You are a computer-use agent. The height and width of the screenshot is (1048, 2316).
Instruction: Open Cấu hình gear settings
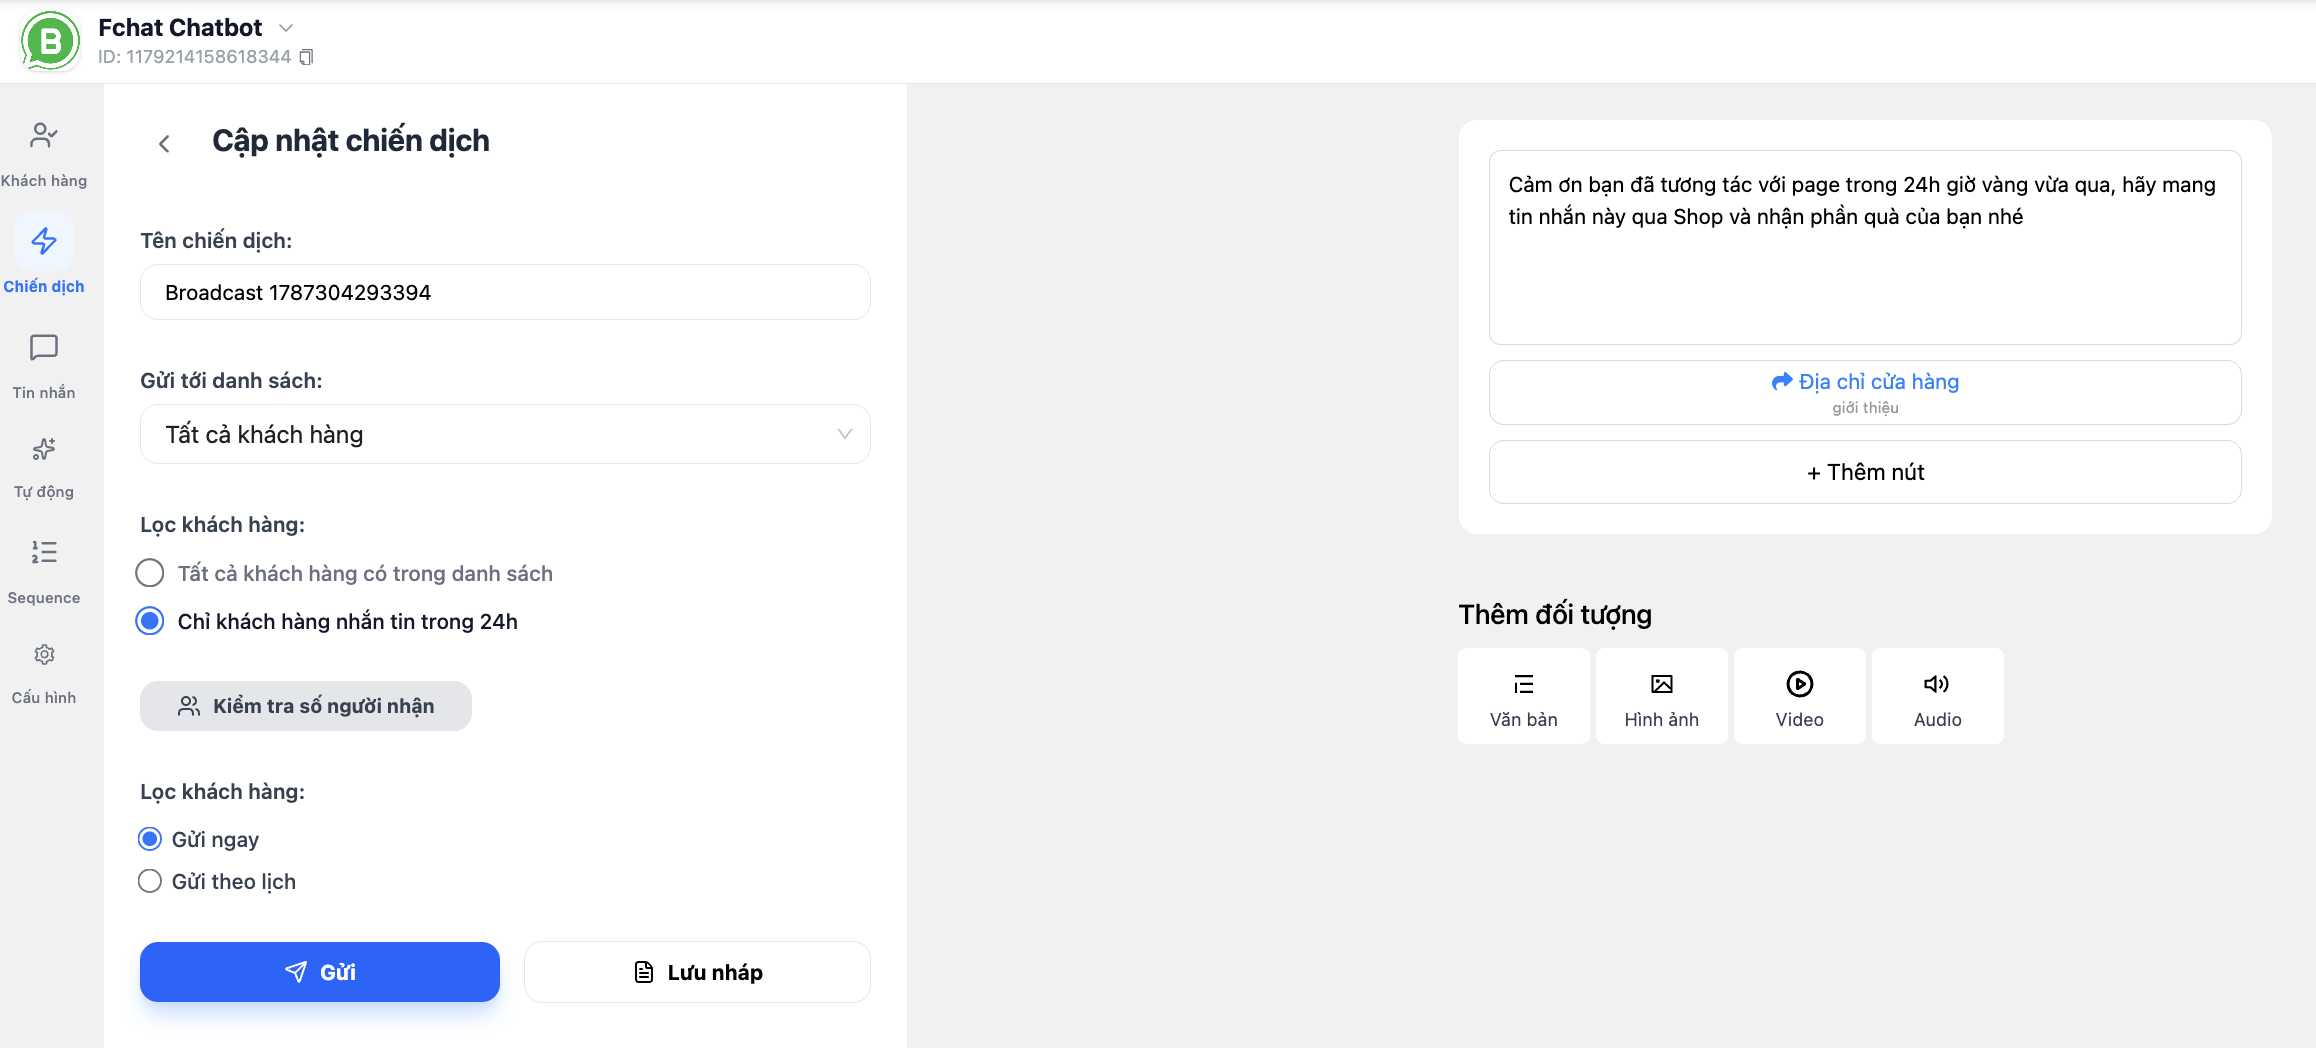click(x=44, y=655)
